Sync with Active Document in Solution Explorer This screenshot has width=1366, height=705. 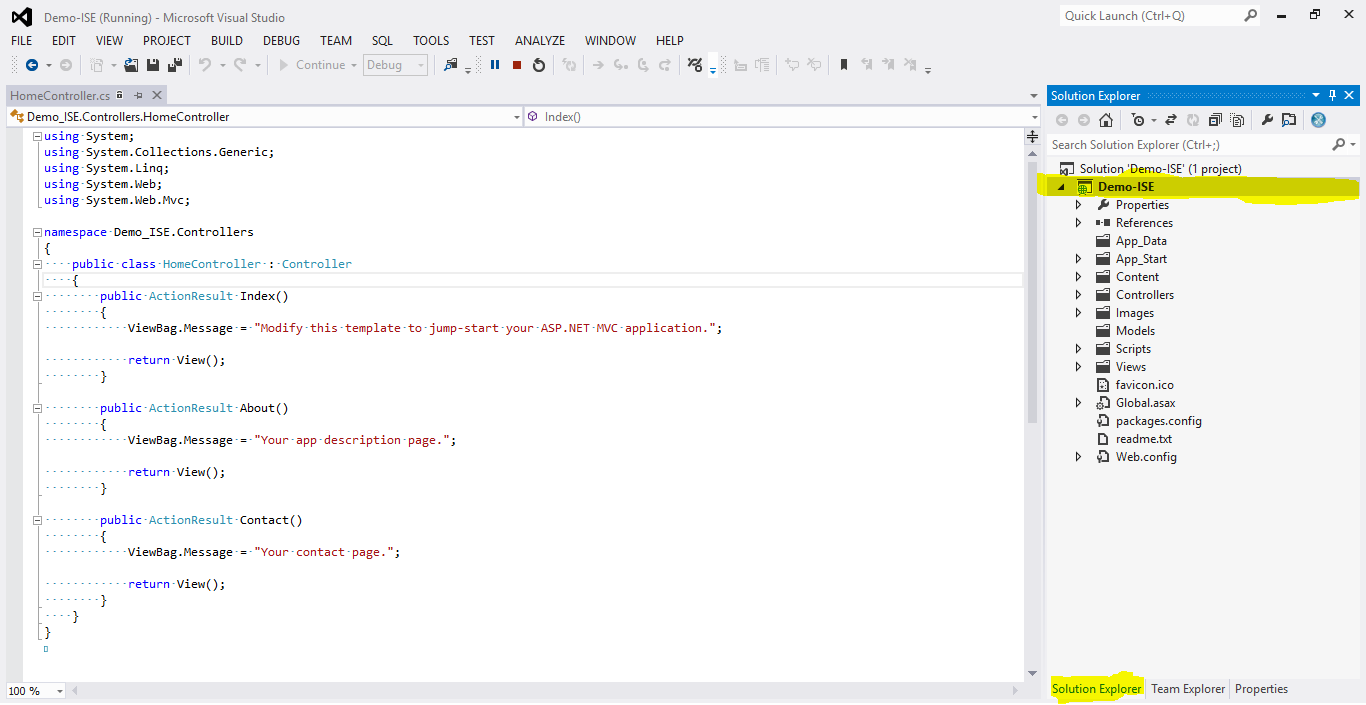[1171, 120]
